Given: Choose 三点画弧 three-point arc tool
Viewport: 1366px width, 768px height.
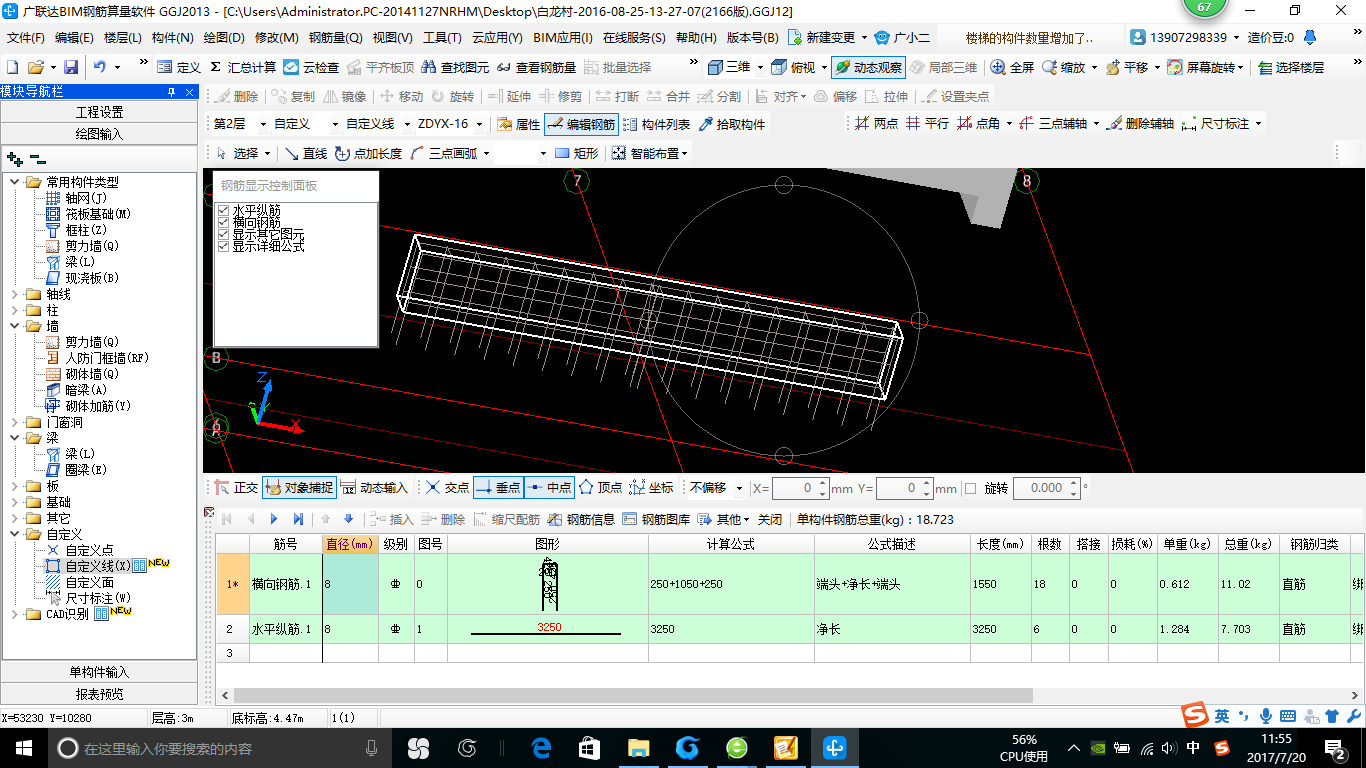Looking at the screenshot, I should (445, 153).
